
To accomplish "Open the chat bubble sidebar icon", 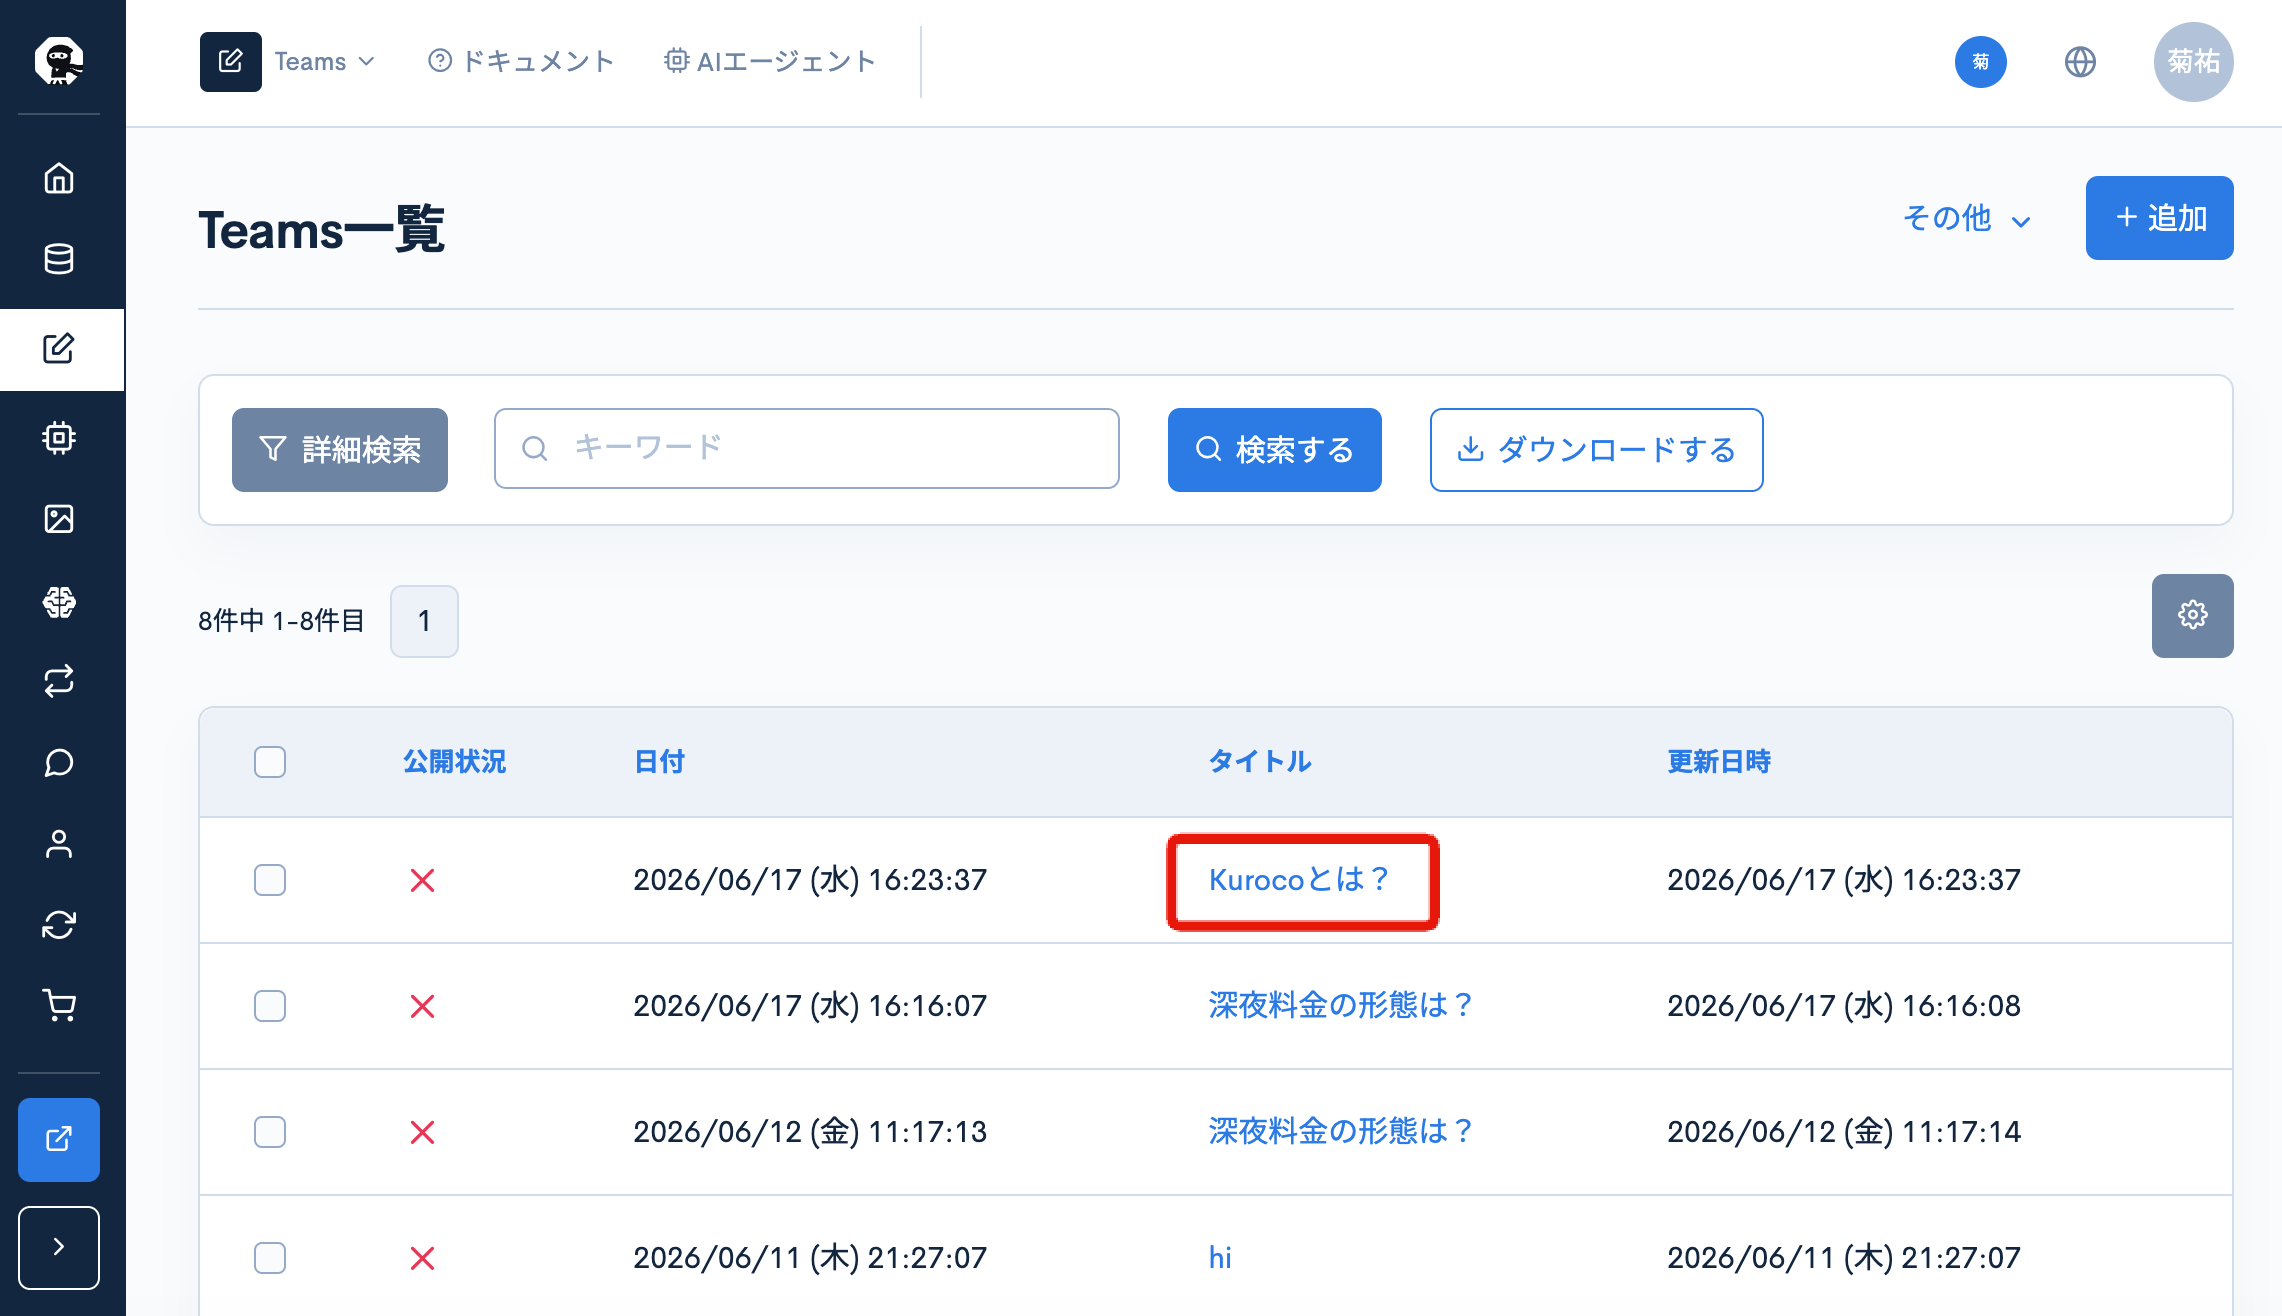I will (x=59, y=763).
